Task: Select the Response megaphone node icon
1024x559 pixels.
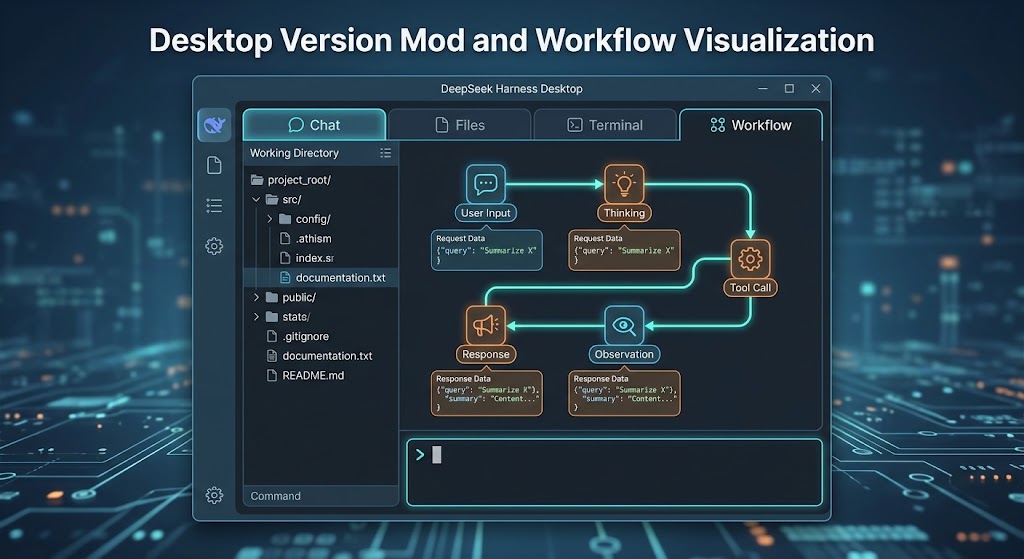Action: coord(485,325)
